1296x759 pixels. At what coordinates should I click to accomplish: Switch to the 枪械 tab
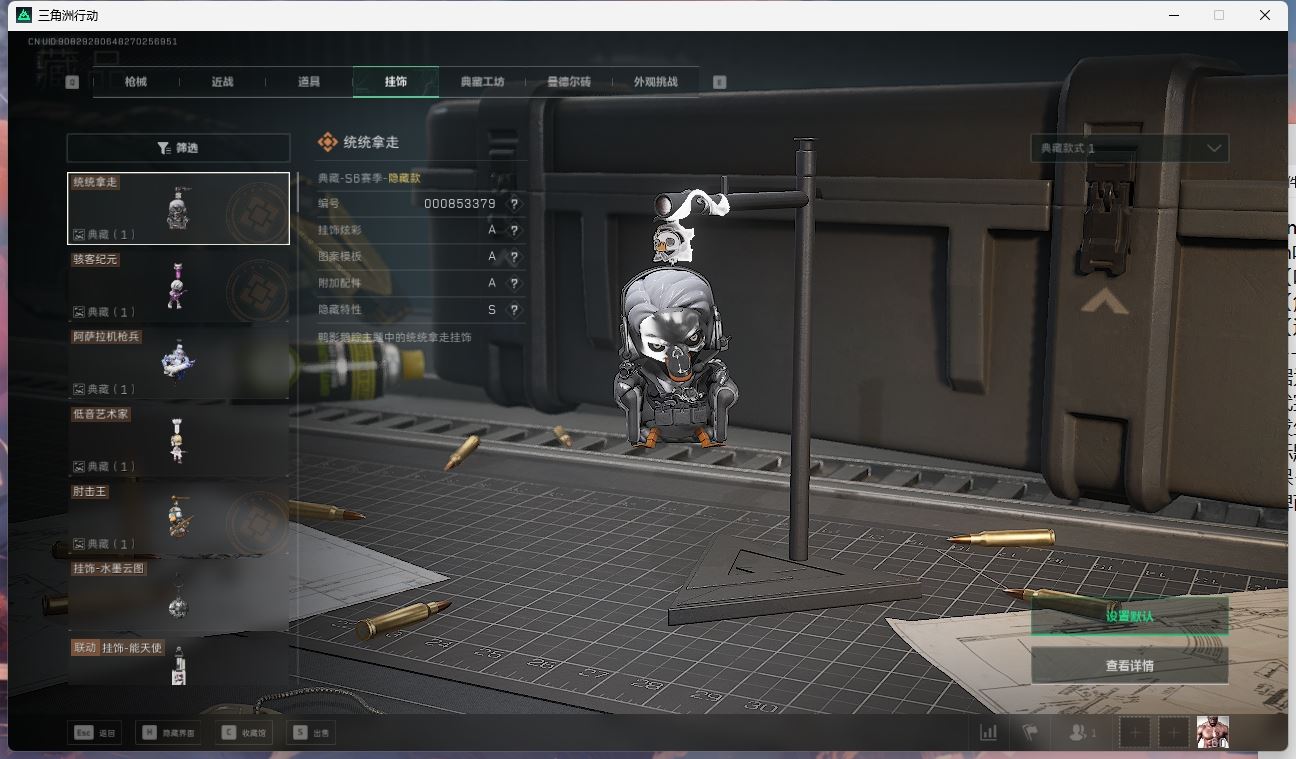point(136,82)
